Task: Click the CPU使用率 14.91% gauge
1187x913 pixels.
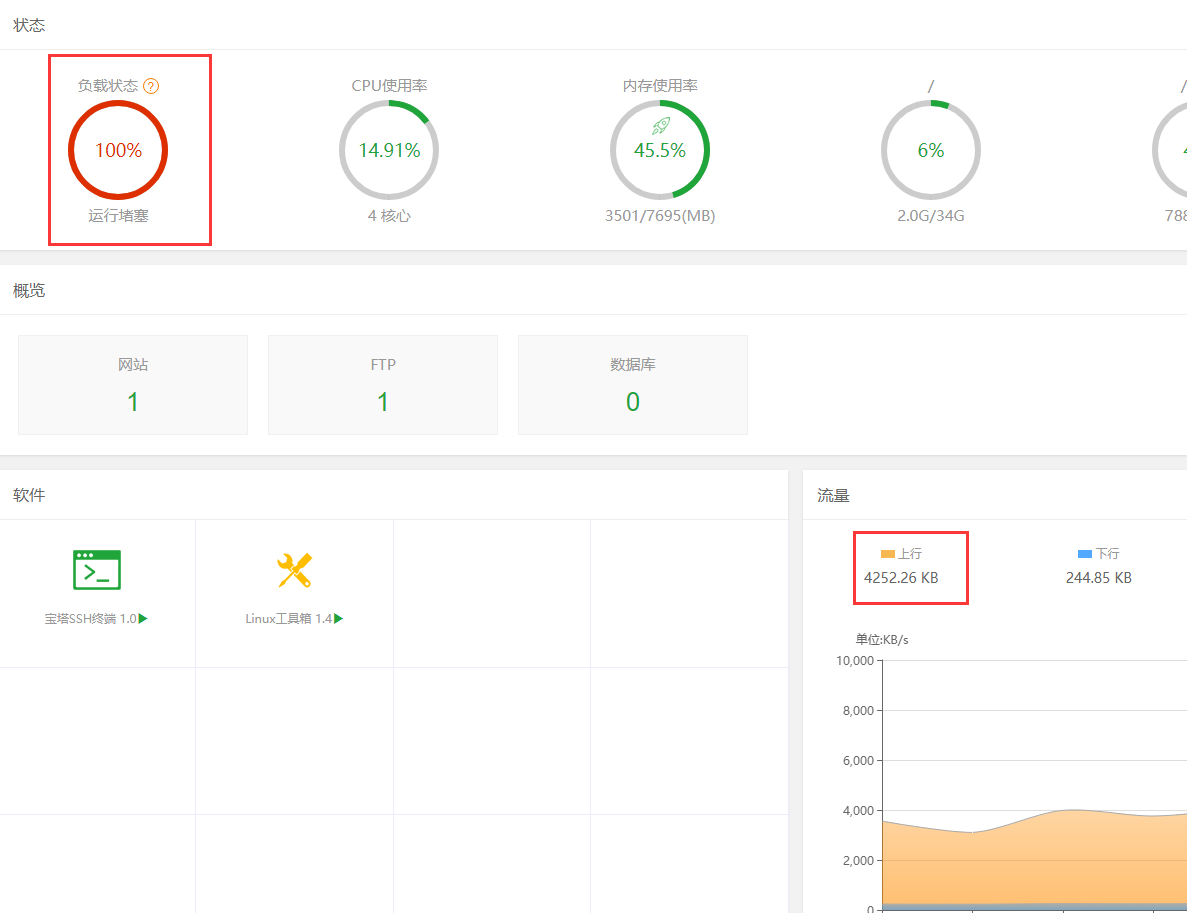Action: pos(389,150)
